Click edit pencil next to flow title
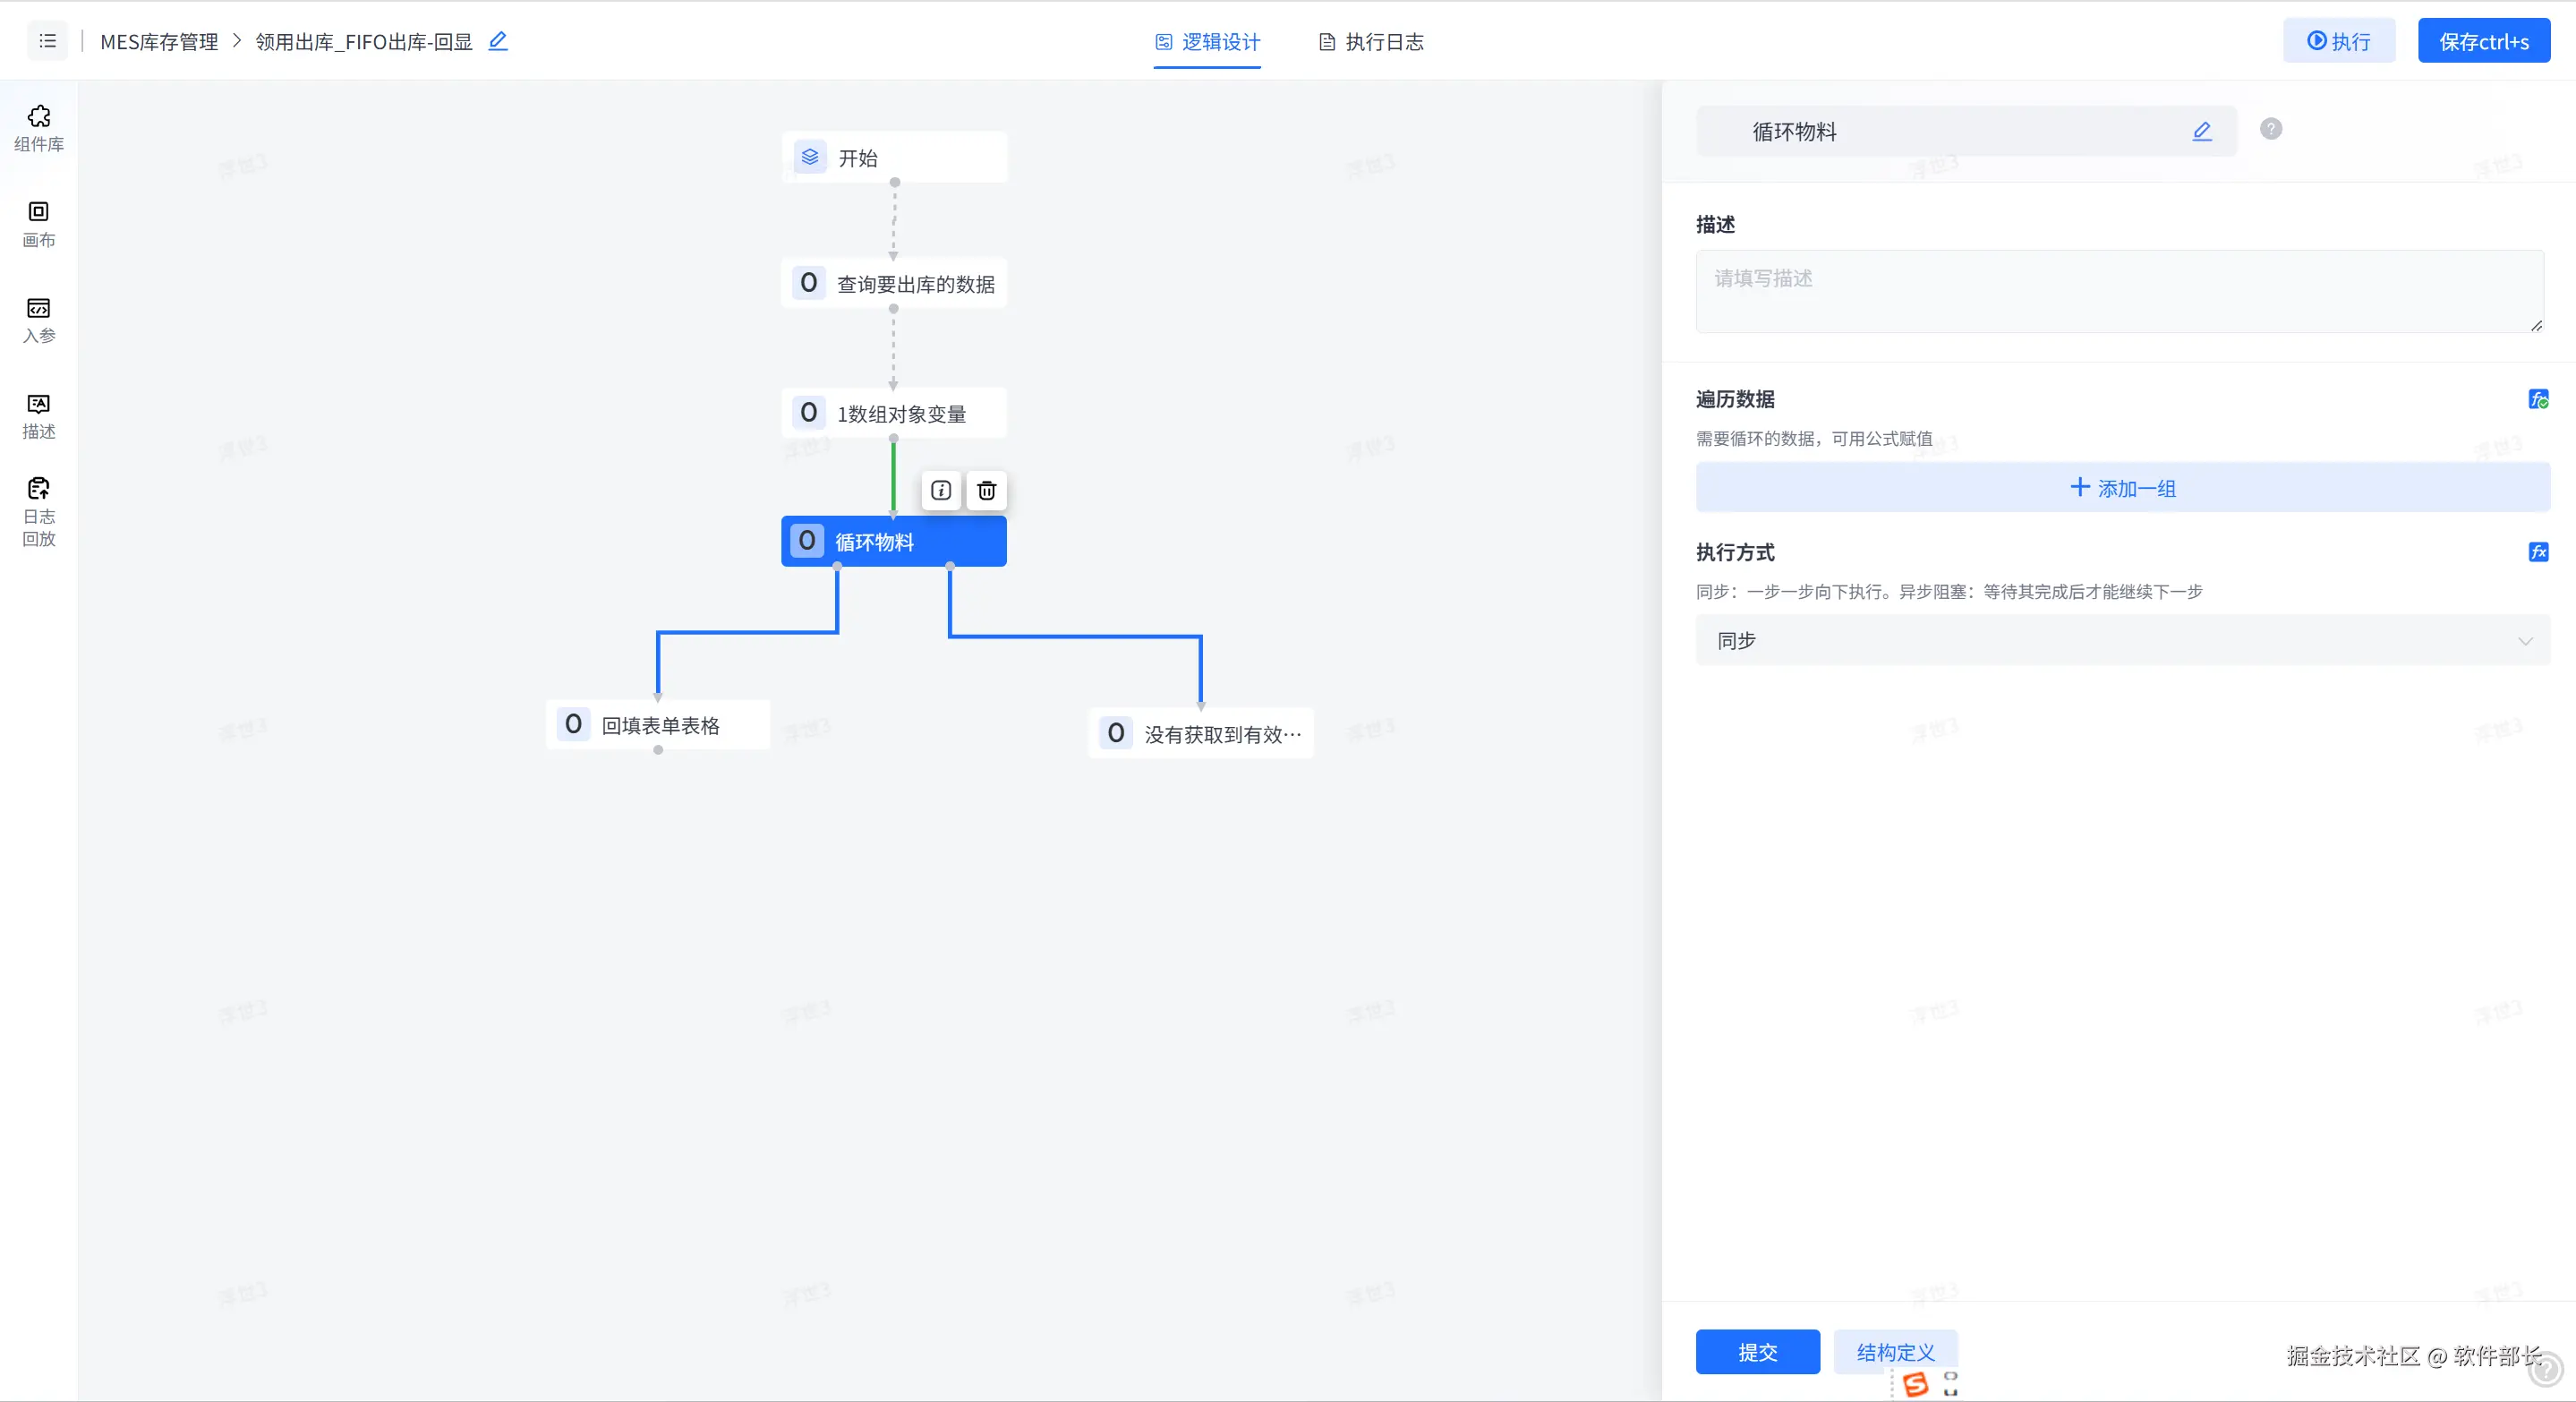 [498, 41]
